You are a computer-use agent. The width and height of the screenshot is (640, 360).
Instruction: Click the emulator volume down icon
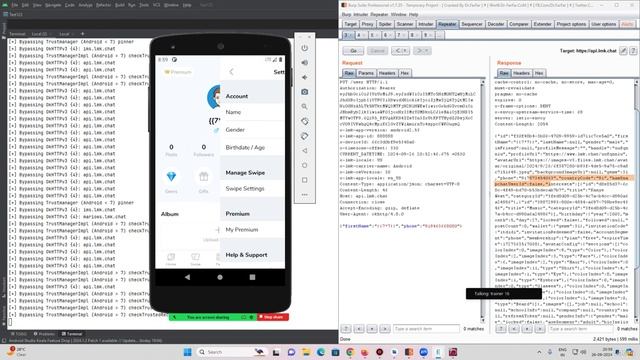click(x=304, y=78)
